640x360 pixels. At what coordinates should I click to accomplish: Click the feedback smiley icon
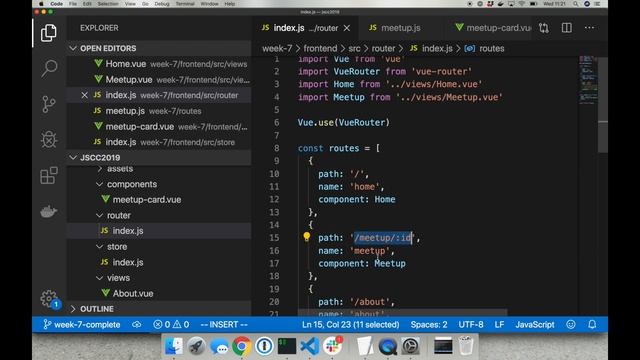click(x=571, y=324)
